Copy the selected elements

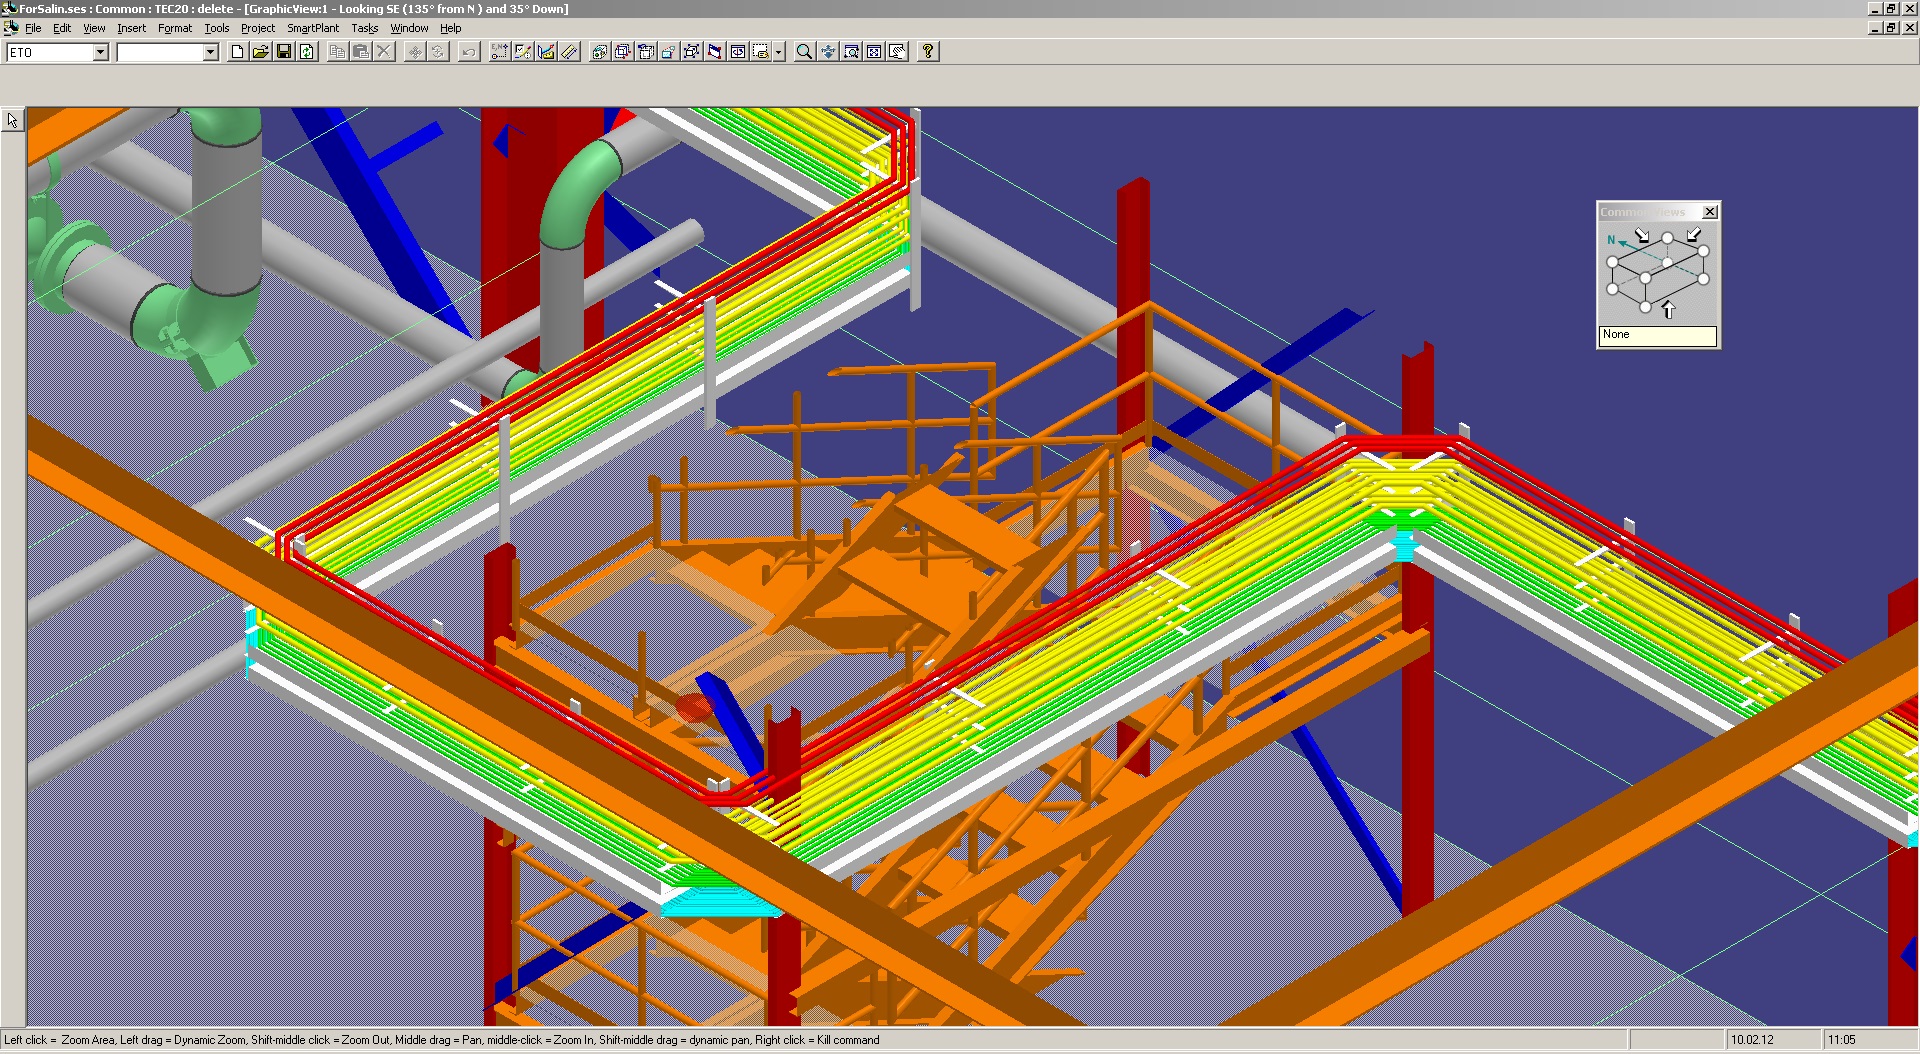[x=338, y=52]
